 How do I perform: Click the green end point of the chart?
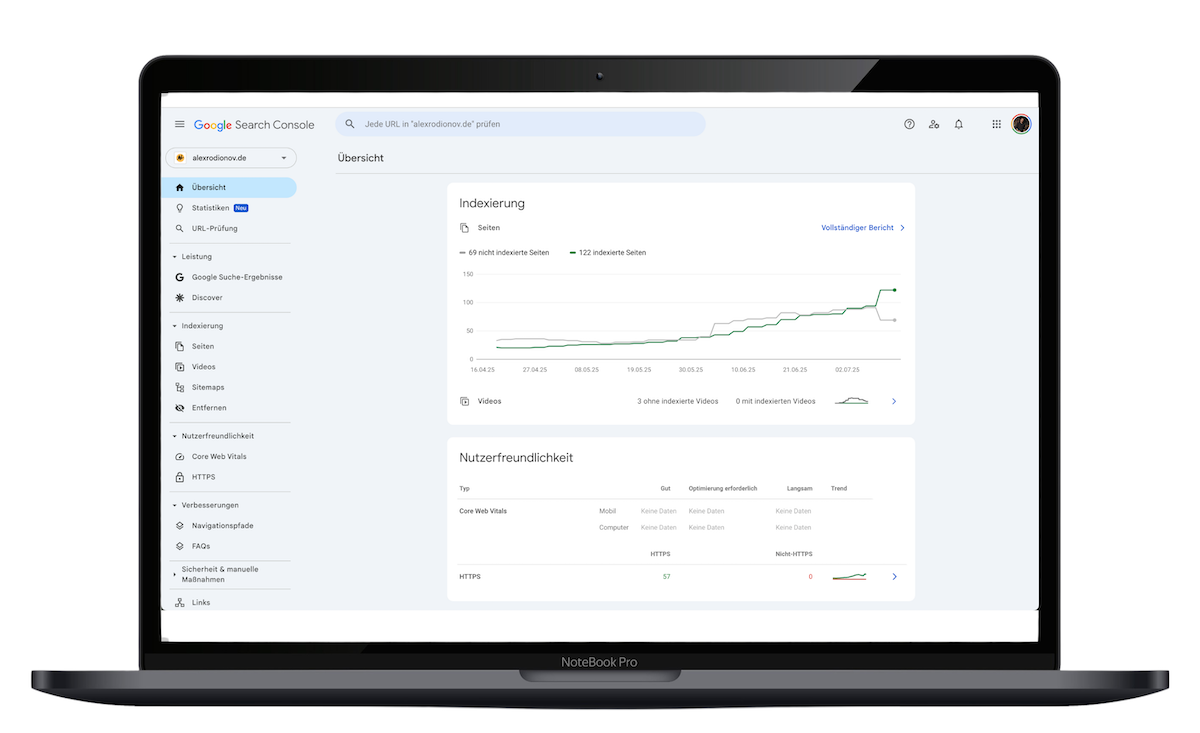pos(894,290)
